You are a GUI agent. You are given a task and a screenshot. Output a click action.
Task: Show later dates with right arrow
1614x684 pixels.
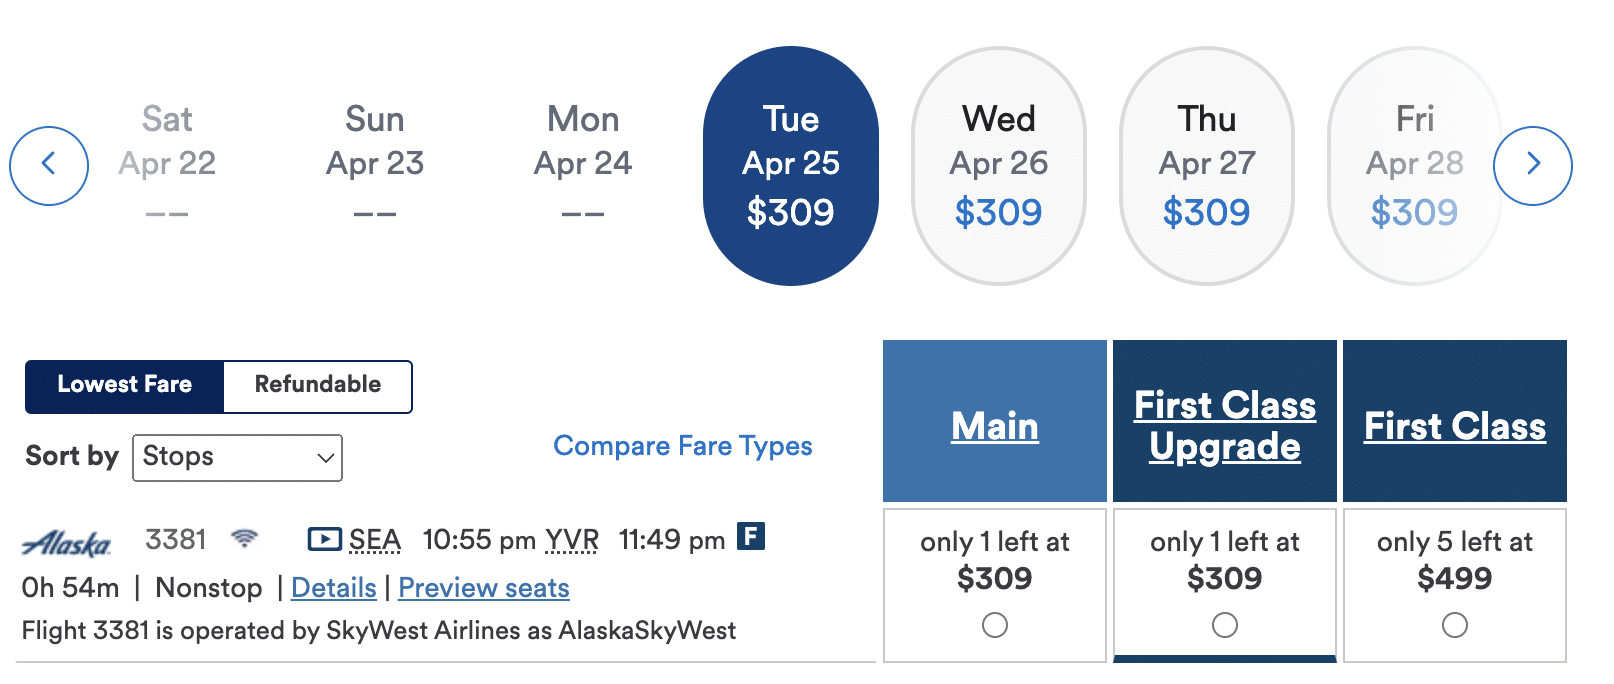pos(1532,165)
